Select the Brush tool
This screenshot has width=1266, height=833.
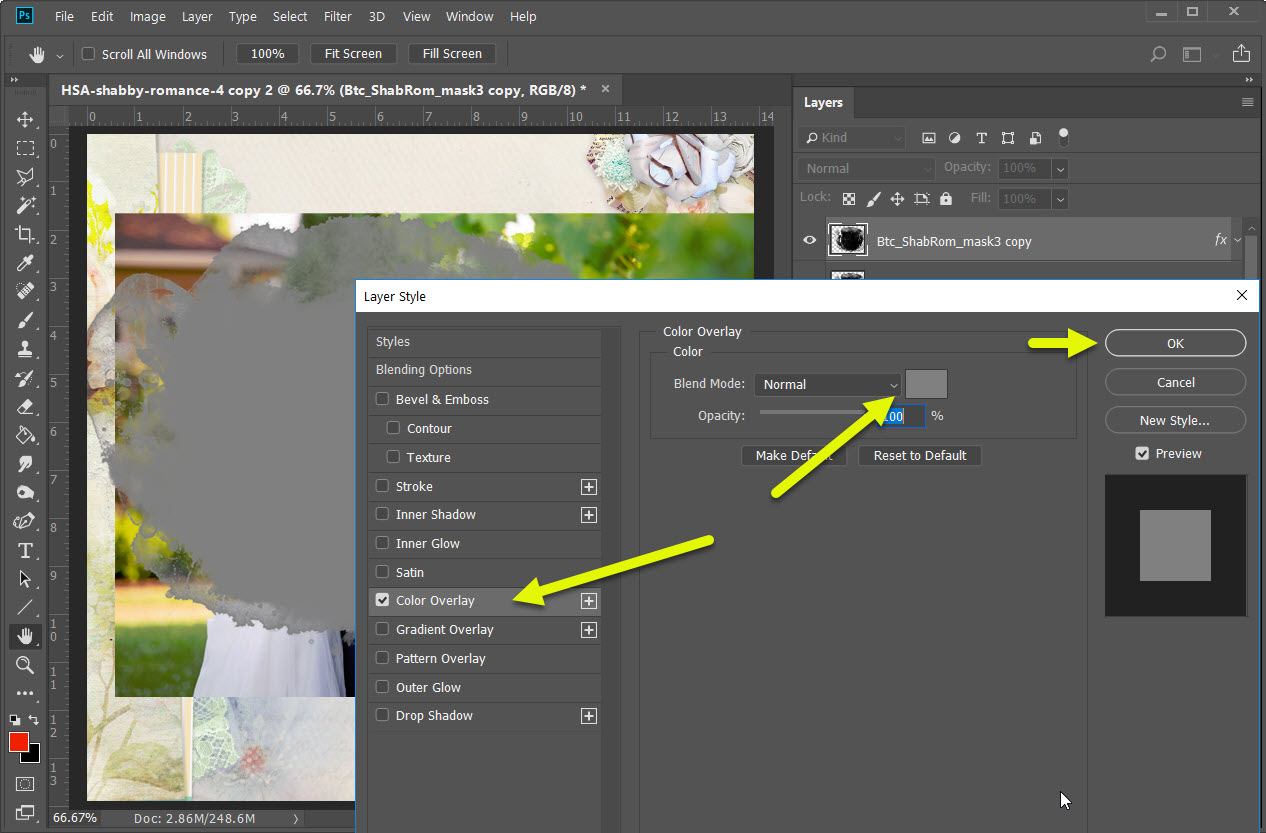click(25, 321)
